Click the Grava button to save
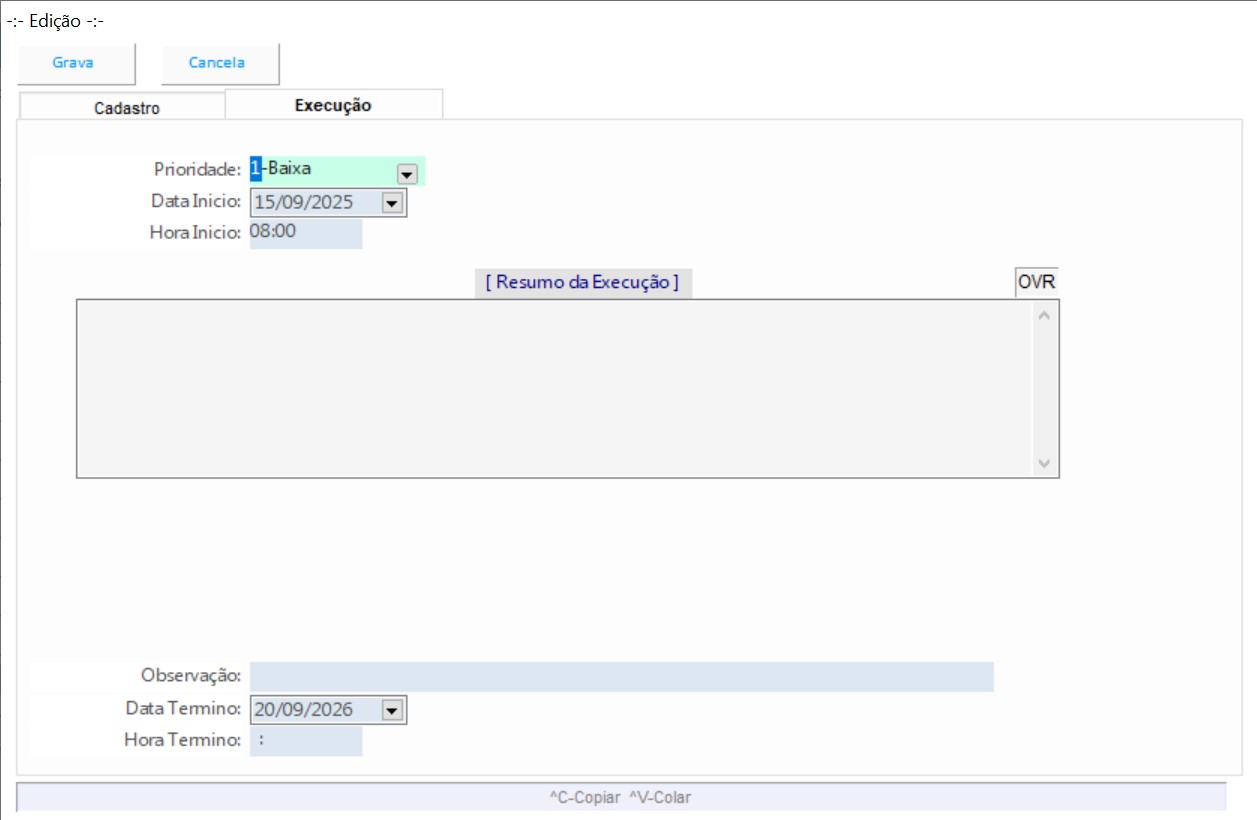1257x820 pixels. pos(74,63)
